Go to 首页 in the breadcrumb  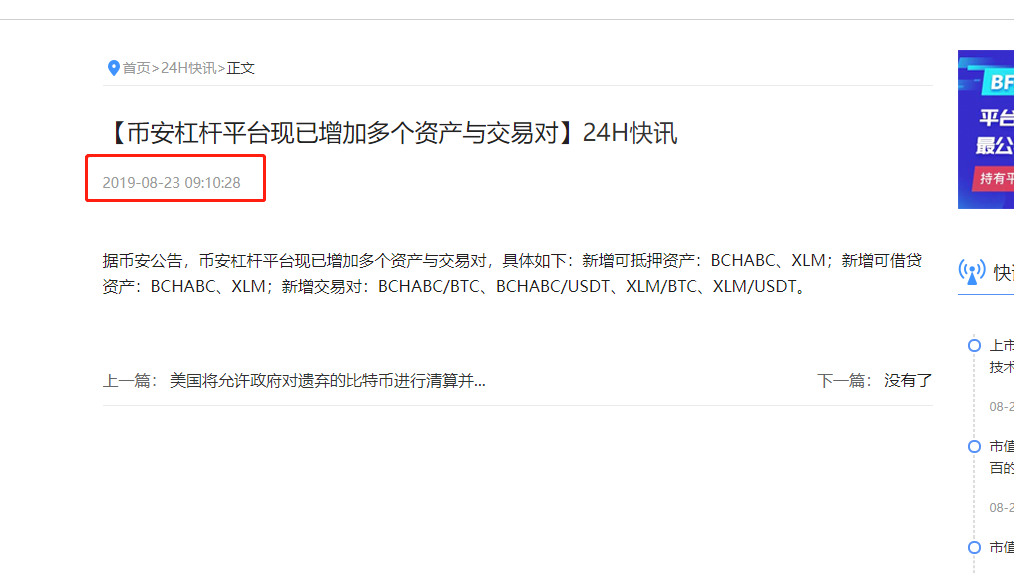coord(136,68)
